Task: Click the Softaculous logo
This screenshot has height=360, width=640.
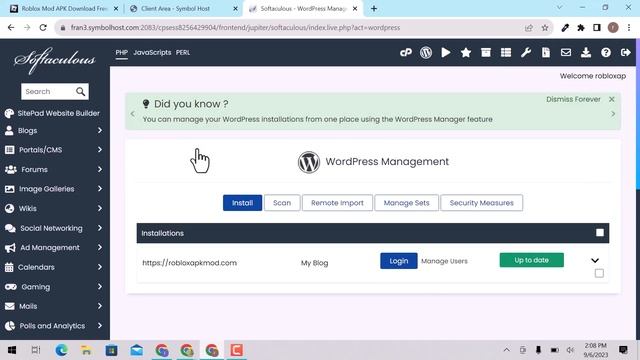Action: (x=55, y=60)
